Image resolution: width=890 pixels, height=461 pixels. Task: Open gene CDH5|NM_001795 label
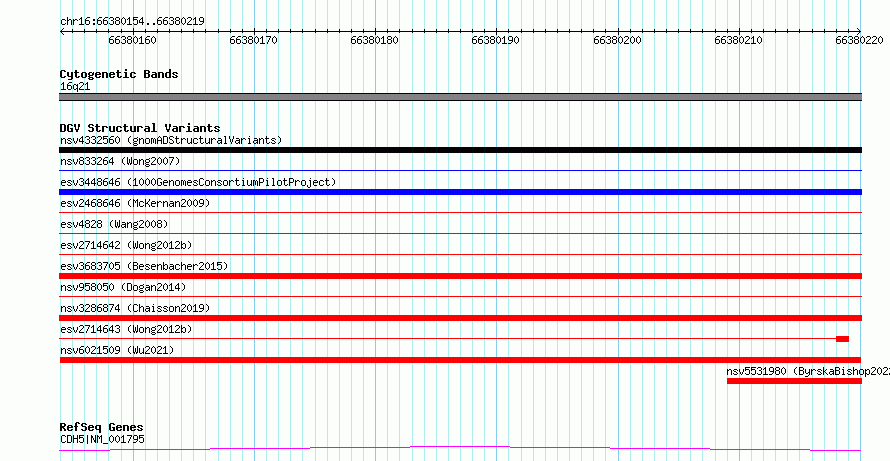click(102, 439)
